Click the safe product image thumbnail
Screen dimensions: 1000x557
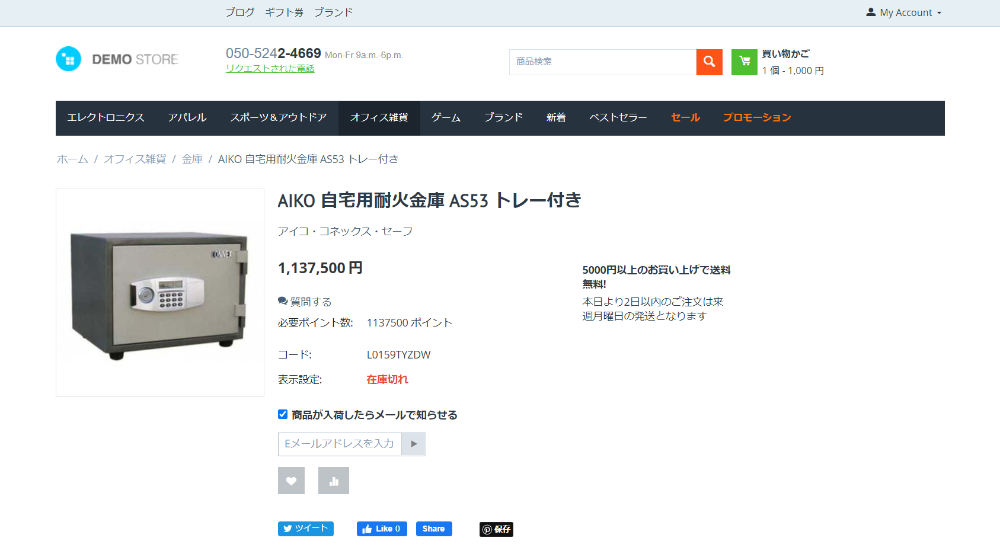[160, 292]
